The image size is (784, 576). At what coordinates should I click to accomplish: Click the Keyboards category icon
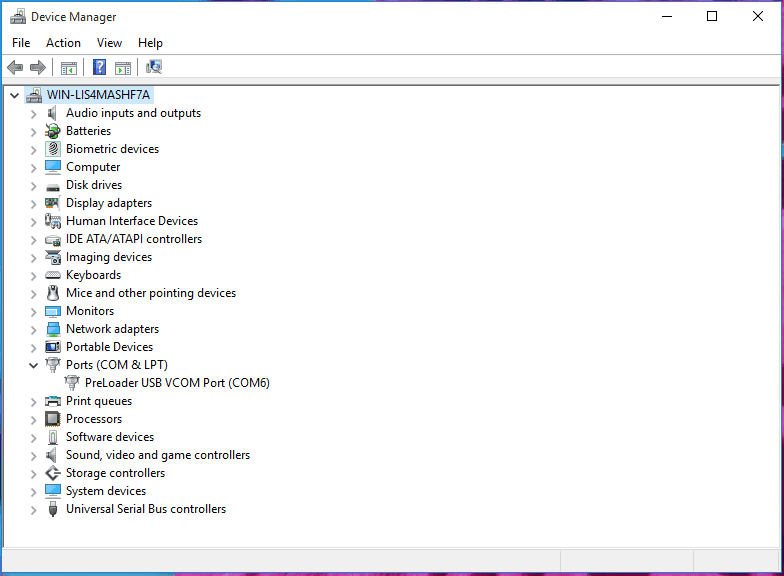(53, 275)
